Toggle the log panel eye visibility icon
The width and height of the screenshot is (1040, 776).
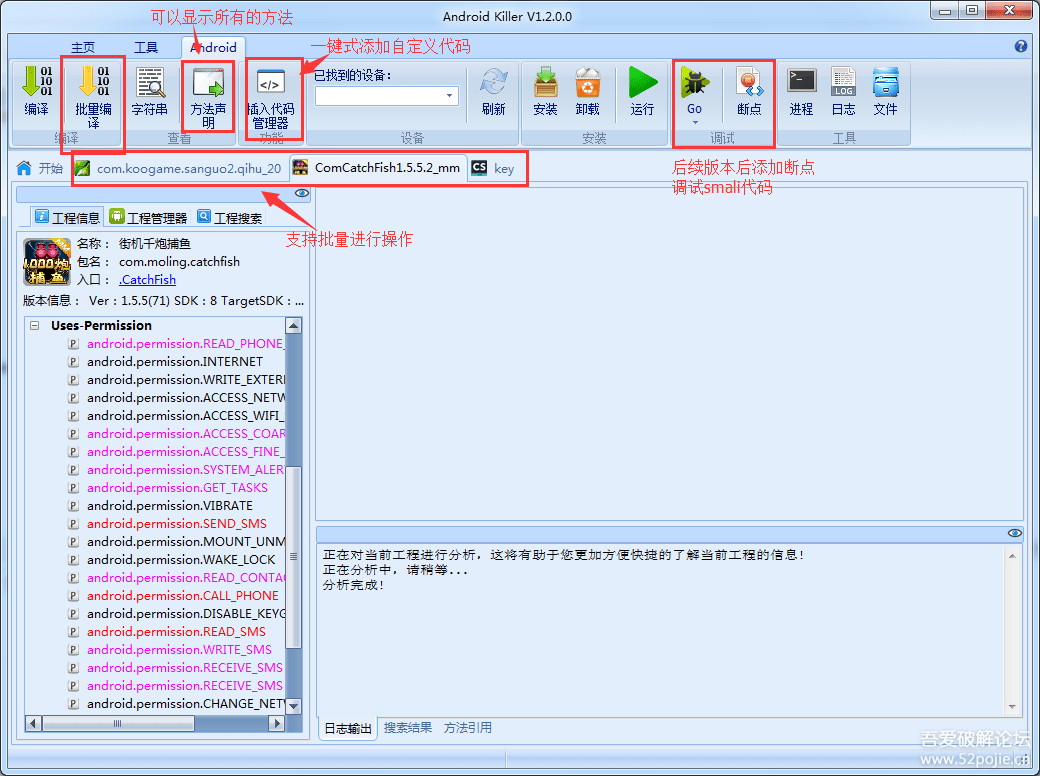coord(1015,533)
